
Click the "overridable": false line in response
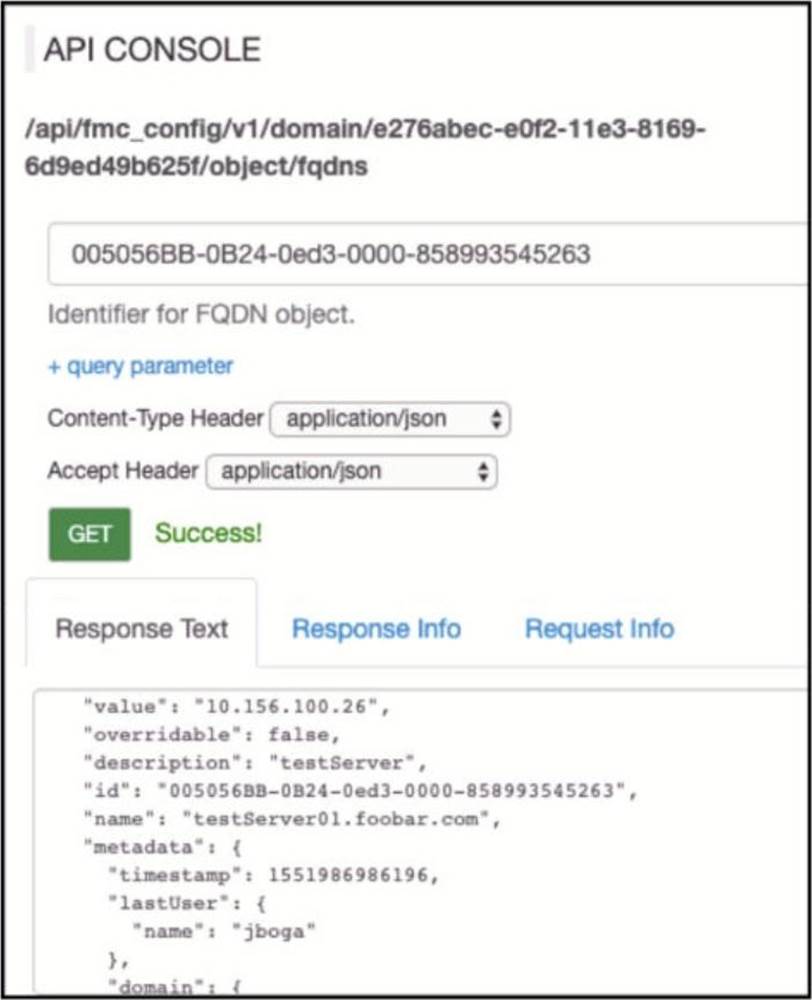point(205,735)
